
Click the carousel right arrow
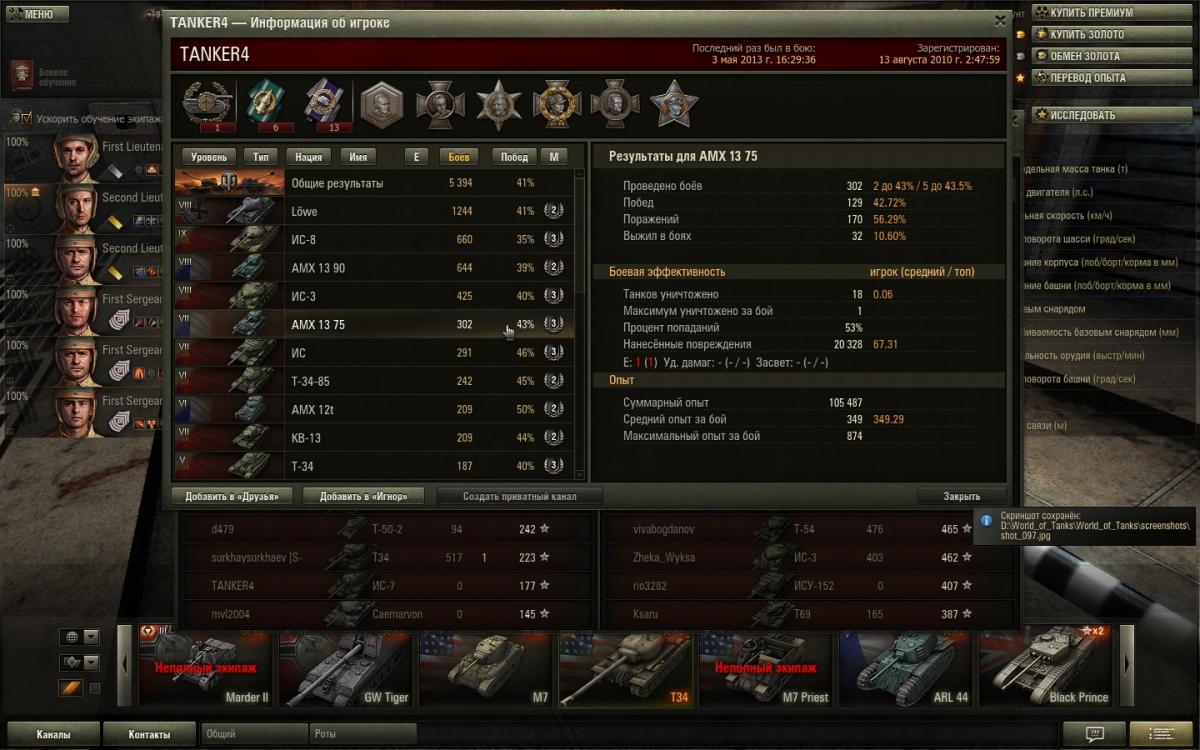click(1127, 665)
